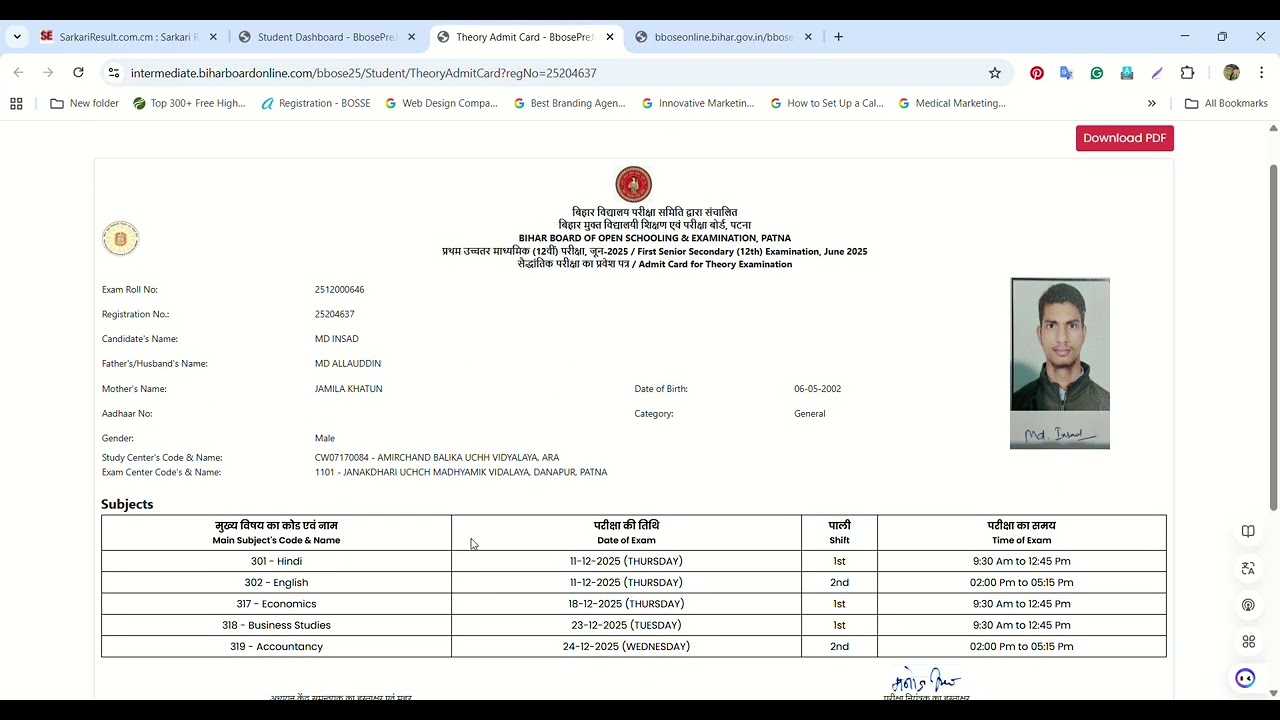Click the 319 - Accountancy subject cell
Image resolution: width=1280 pixels, height=720 pixels.
276,646
